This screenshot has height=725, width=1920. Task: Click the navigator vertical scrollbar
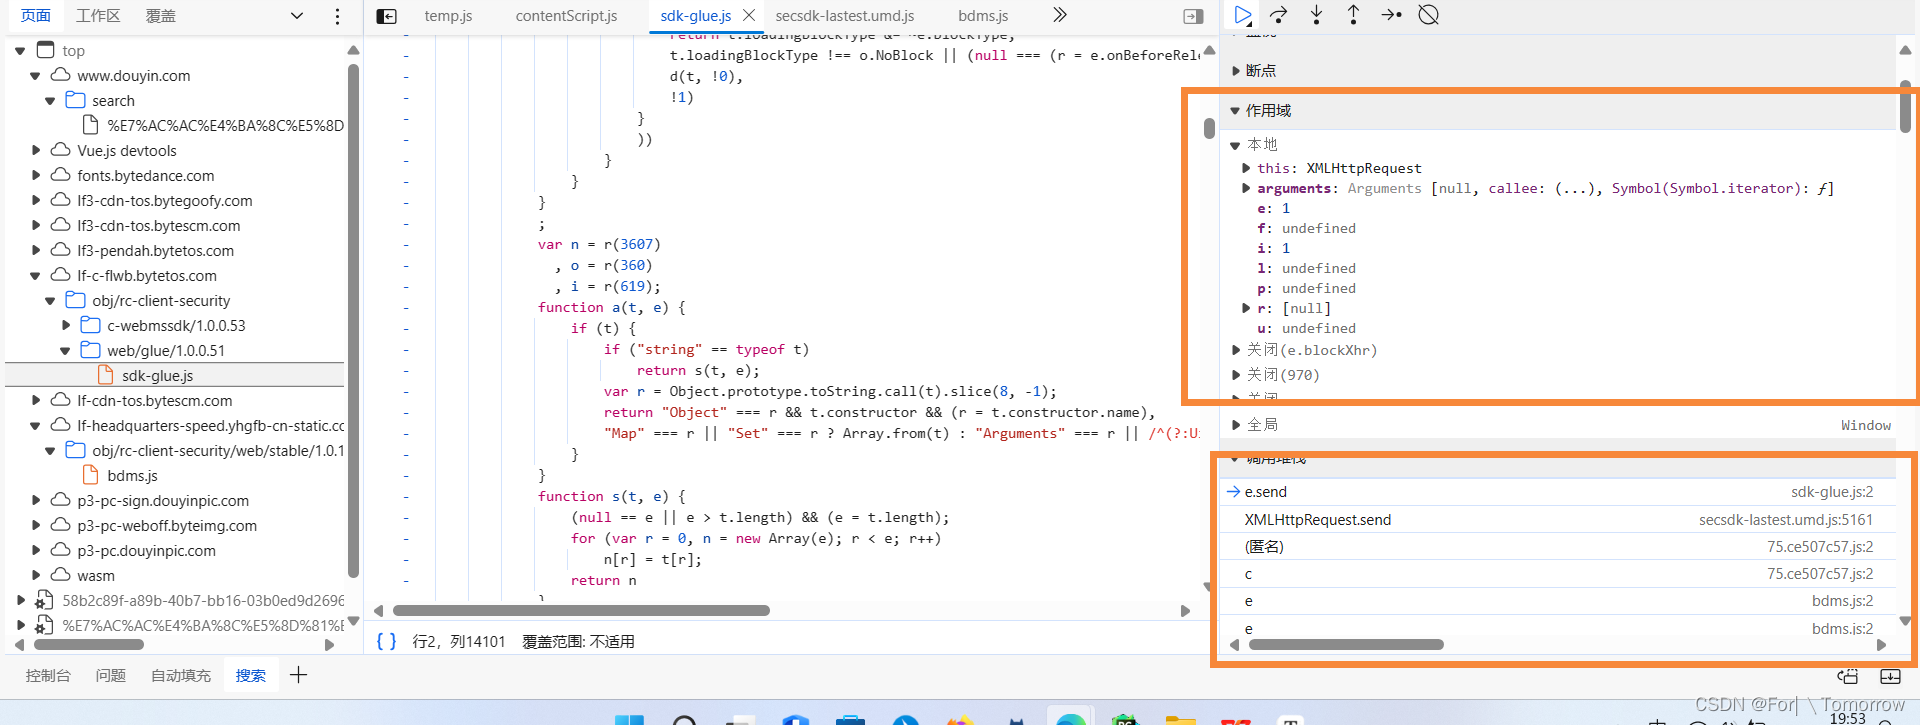353,320
